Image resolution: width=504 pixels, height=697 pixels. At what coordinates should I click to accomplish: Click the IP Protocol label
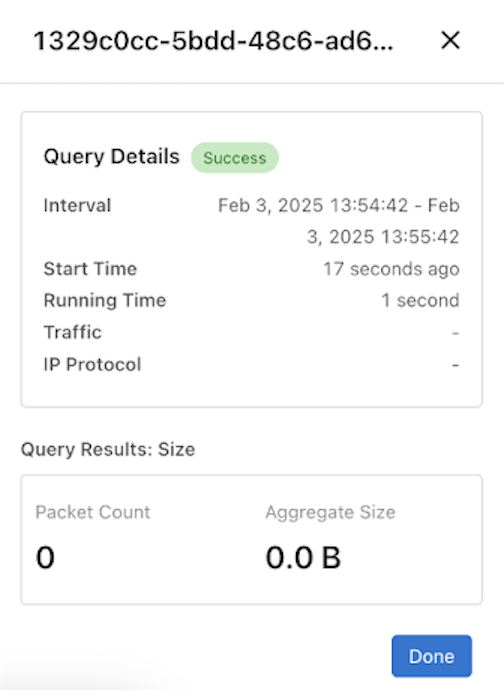click(x=92, y=365)
